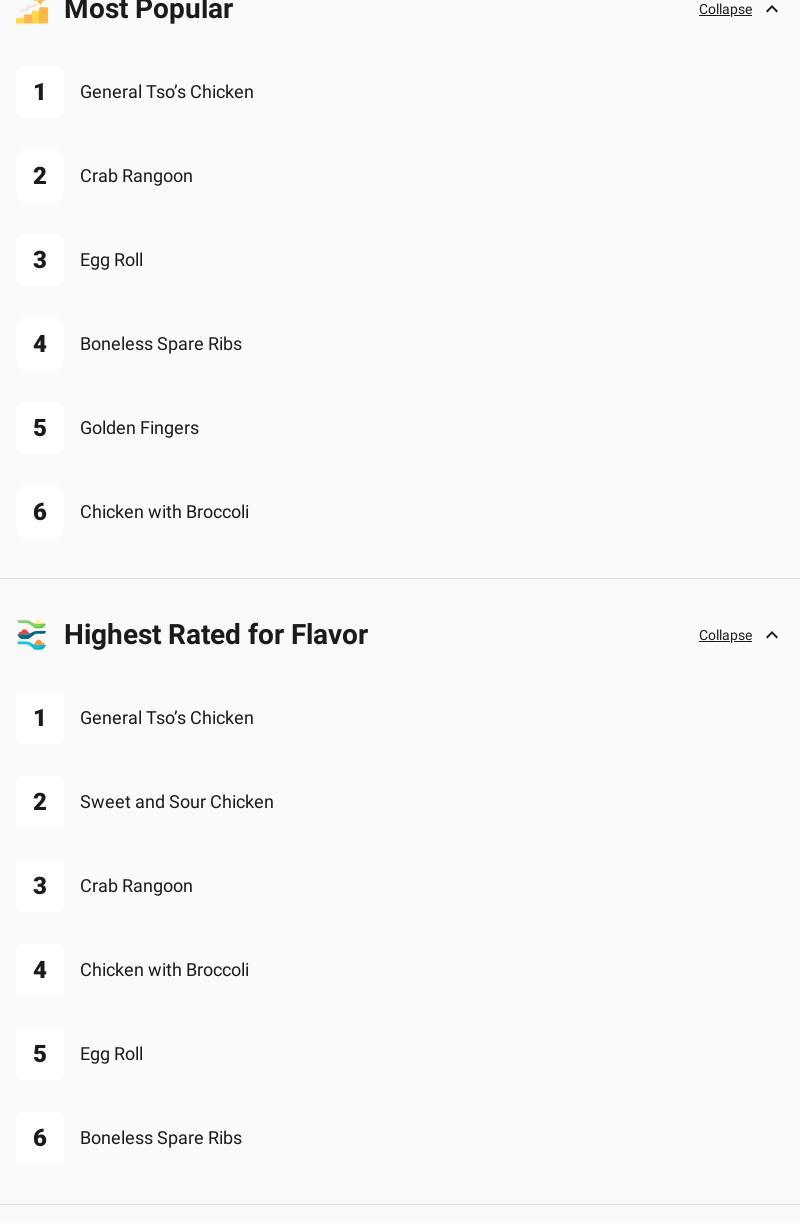Click rank badge 5 beside Egg Roll in Highest Rated for Flavor
Image resolution: width=800 pixels, height=1223 pixels.
click(40, 1054)
